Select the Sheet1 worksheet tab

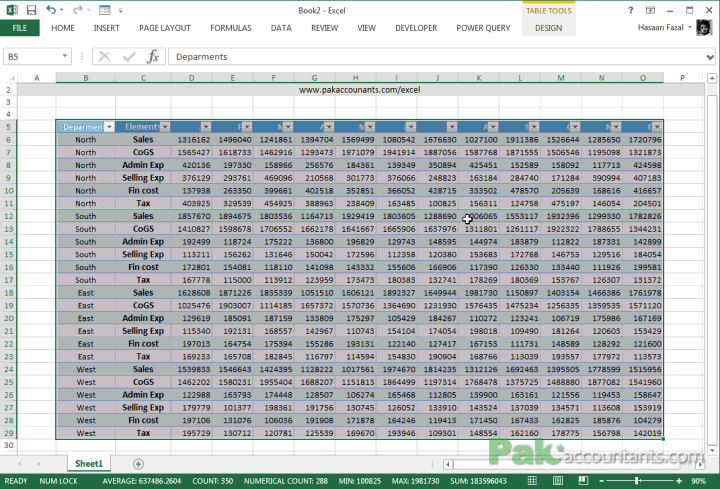(x=89, y=464)
